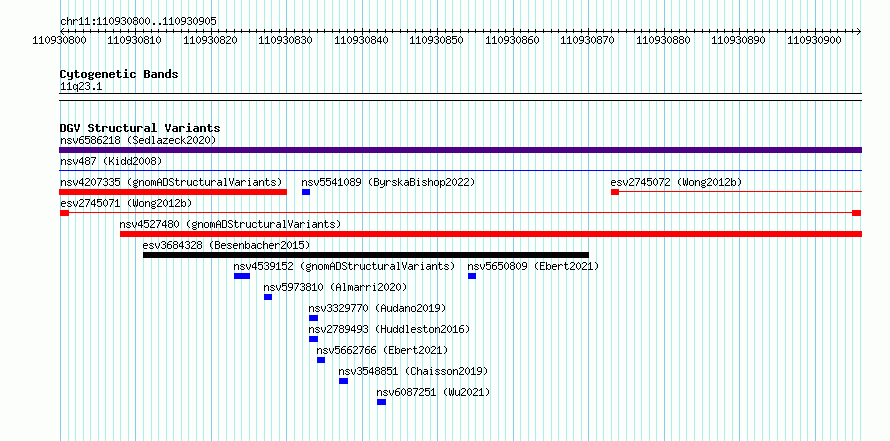The image size is (890, 441).
Task: Click ruler position 110930800
Action: [60, 40]
